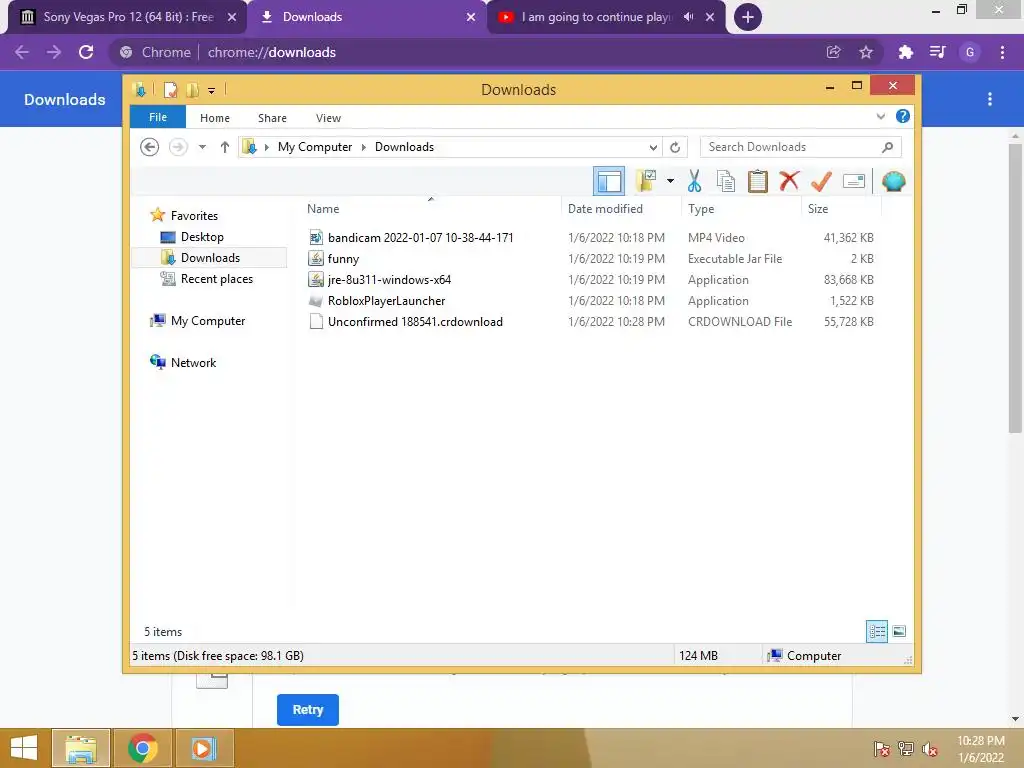Switch to large thumbnails view icon

(899, 631)
